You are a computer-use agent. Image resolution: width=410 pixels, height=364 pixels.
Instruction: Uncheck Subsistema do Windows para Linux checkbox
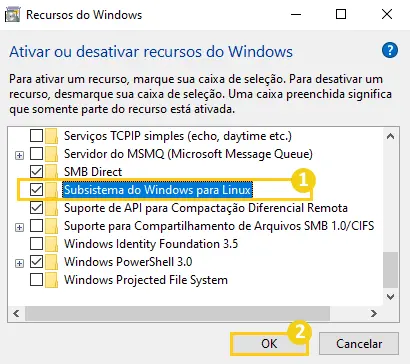pos(36,190)
